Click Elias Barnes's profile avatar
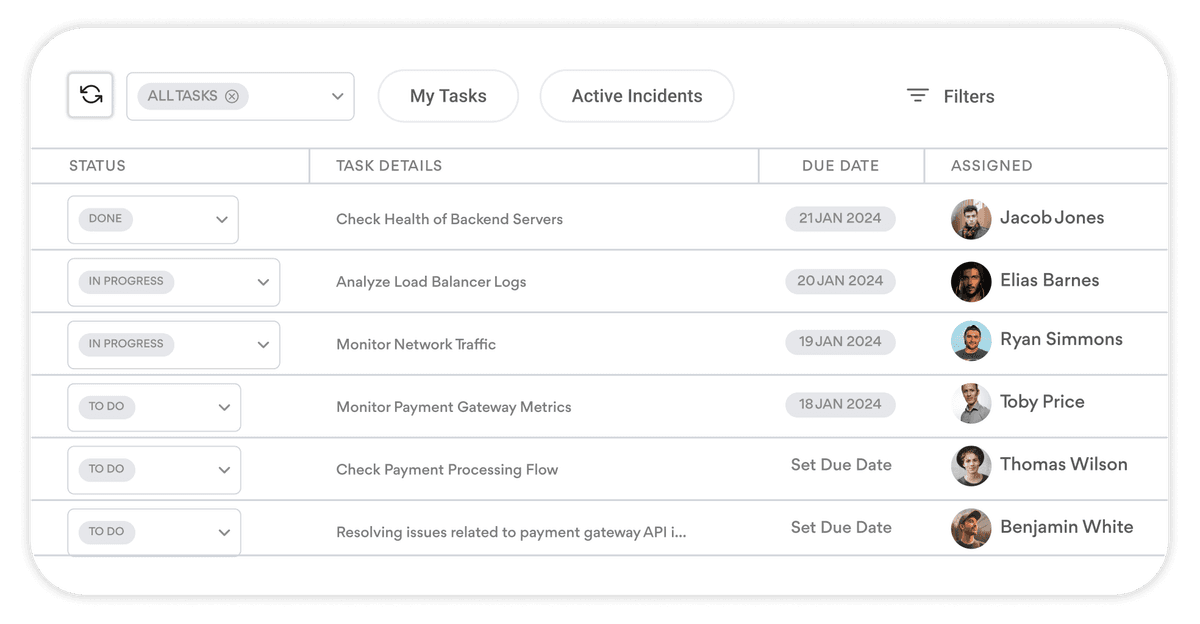Viewport: 1200px width, 624px height. coord(970,281)
